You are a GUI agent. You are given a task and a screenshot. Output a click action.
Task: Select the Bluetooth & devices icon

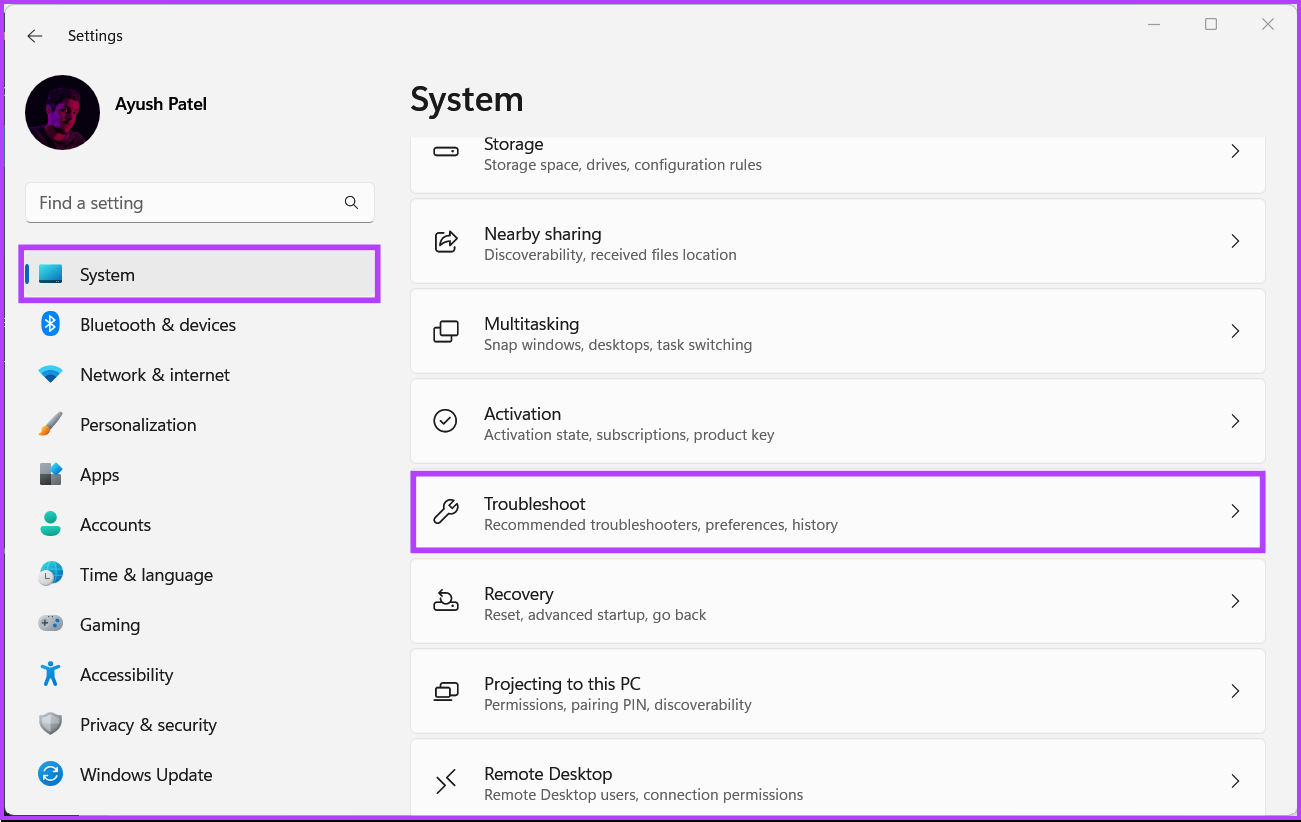50,324
